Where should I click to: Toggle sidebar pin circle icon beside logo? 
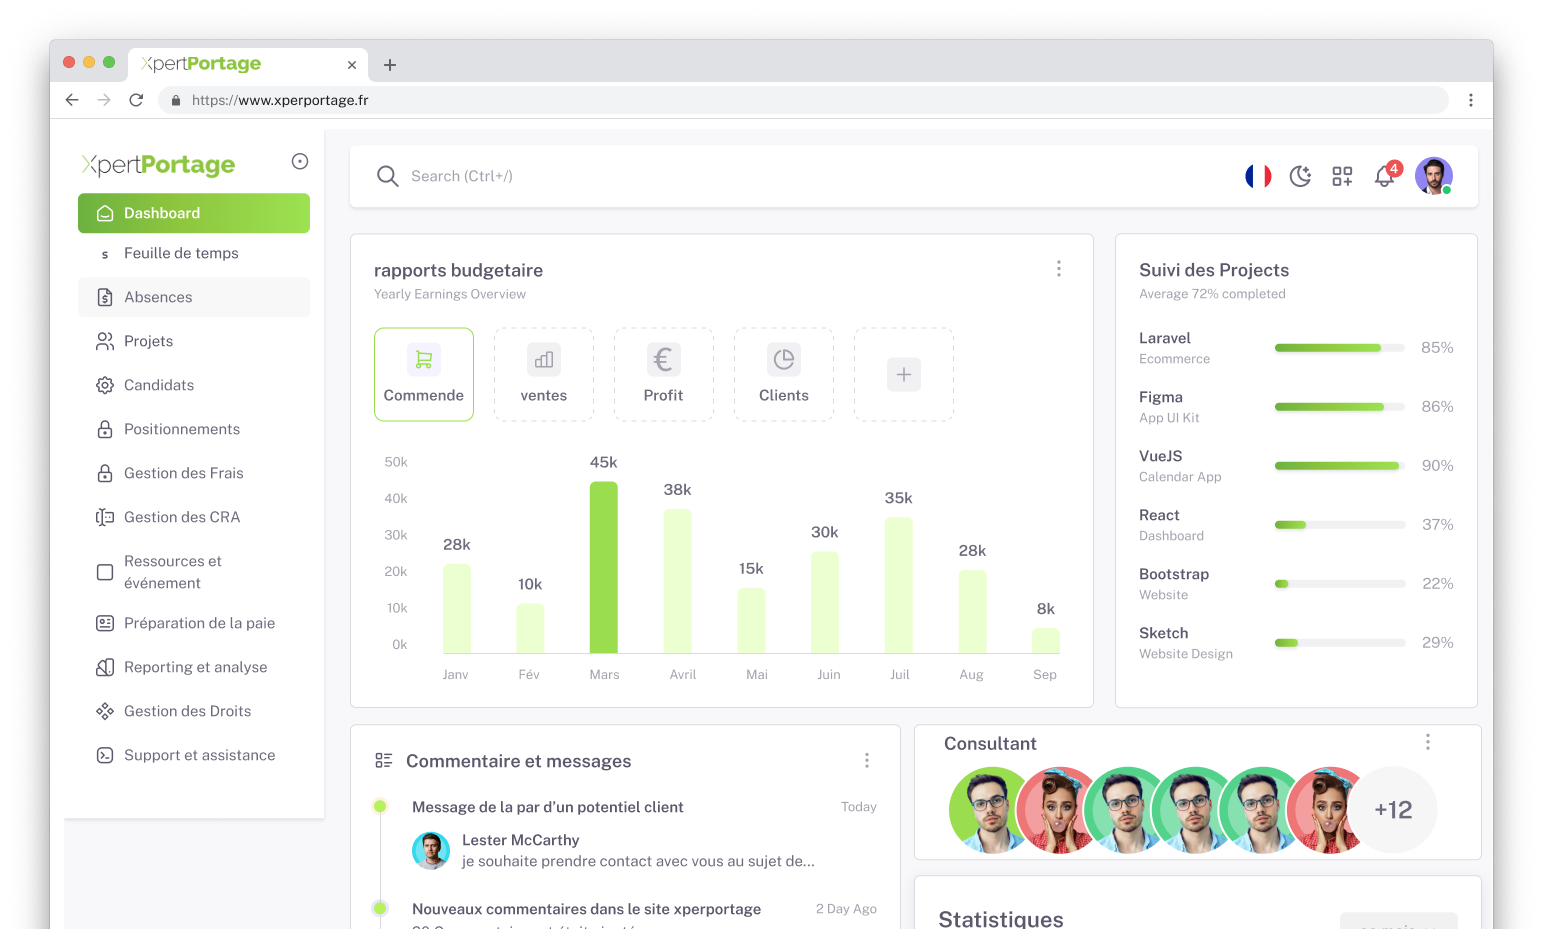(300, 161)
